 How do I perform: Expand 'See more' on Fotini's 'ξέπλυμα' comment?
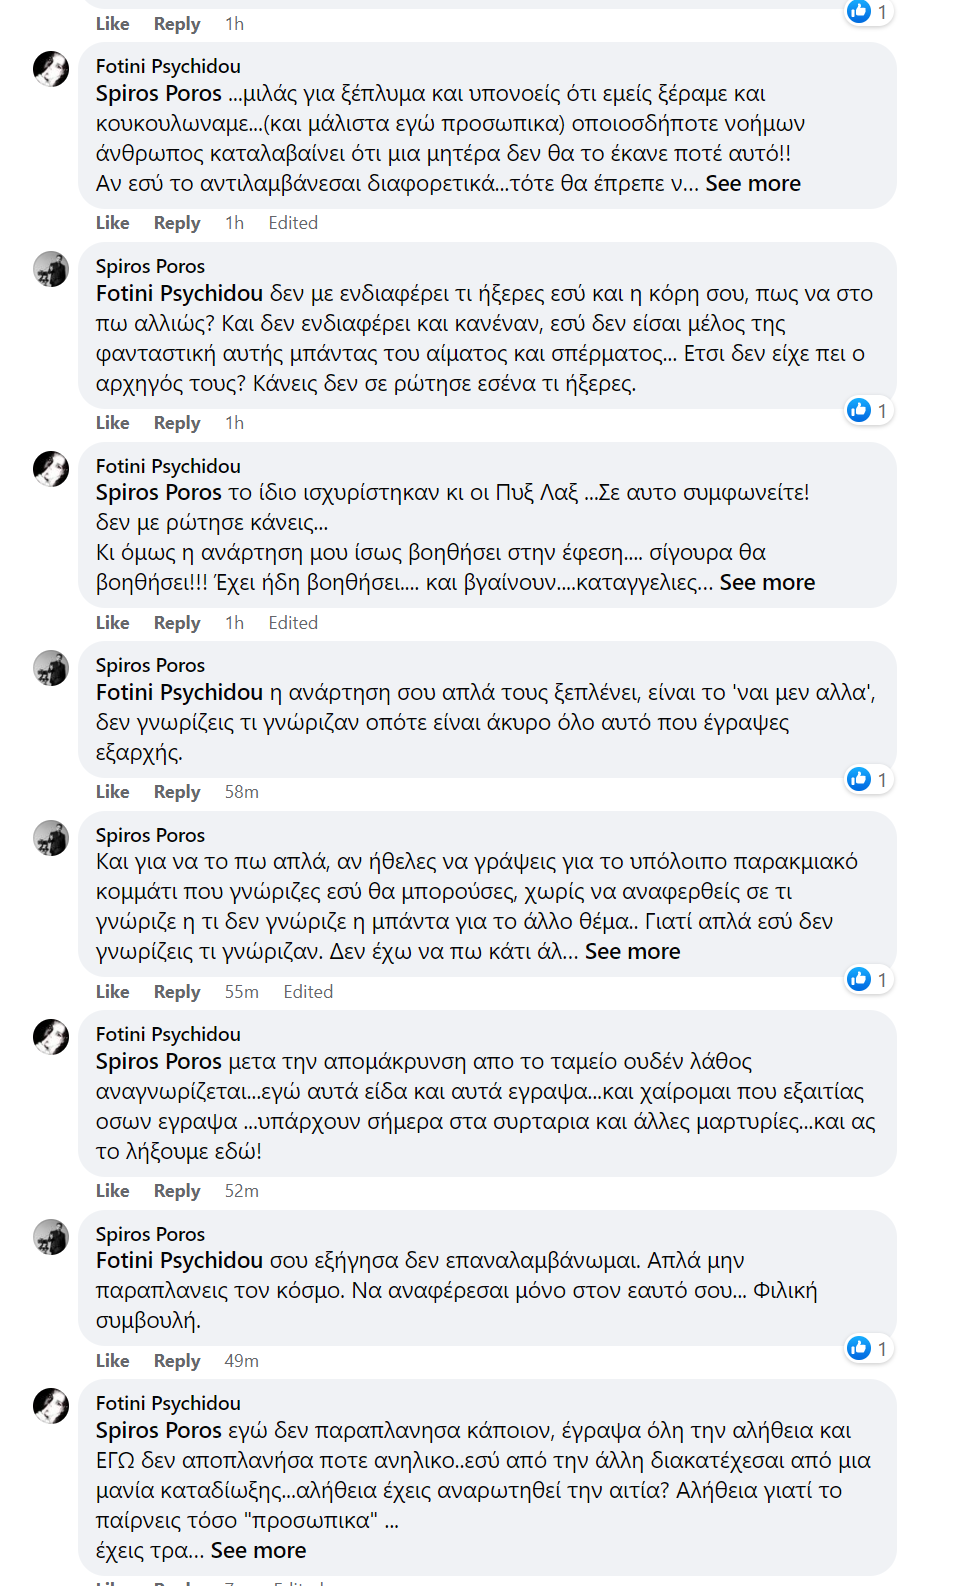[x=752, y=184]
